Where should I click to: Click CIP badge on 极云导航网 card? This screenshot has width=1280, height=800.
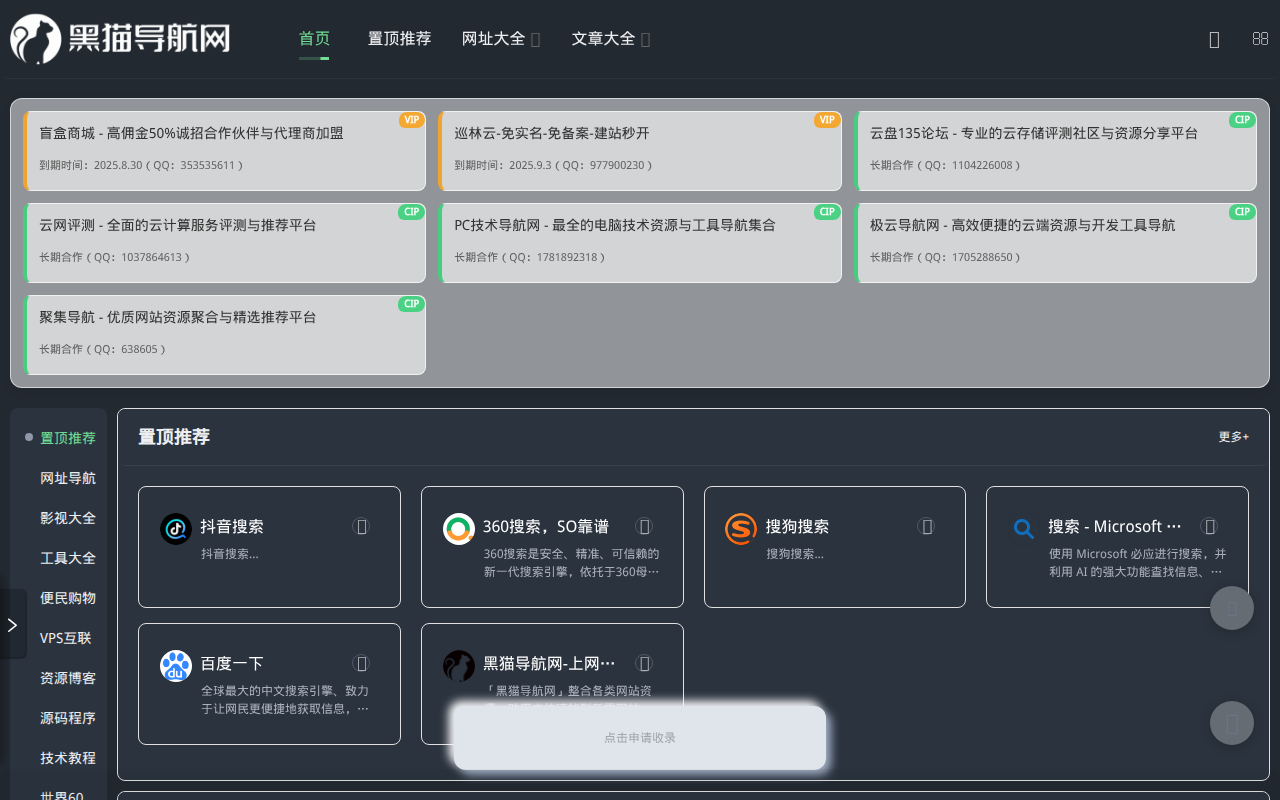tap(1242, 212)
